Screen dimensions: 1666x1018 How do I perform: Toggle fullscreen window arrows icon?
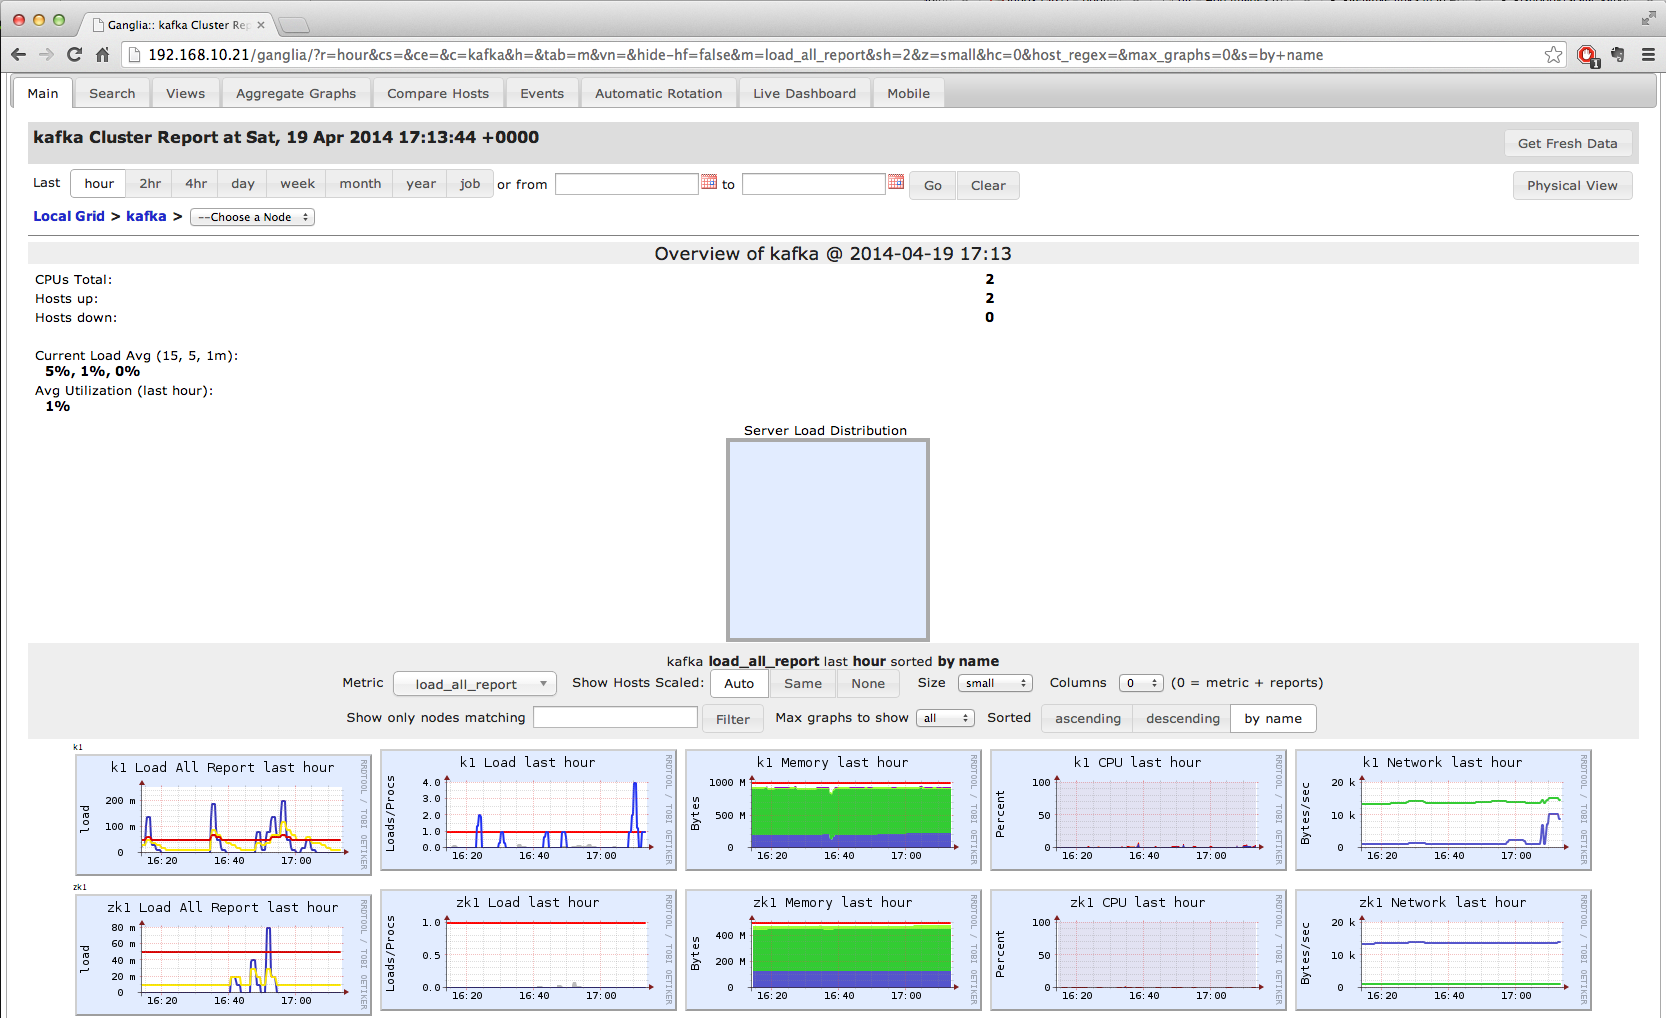pyautogui.click(x=1648, y=18)
